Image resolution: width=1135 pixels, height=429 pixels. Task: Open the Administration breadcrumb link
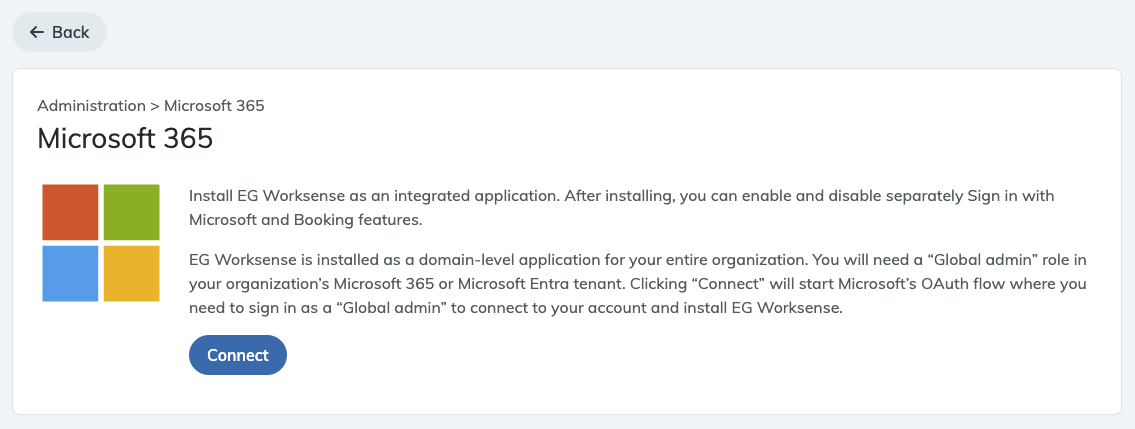point(91,105)
